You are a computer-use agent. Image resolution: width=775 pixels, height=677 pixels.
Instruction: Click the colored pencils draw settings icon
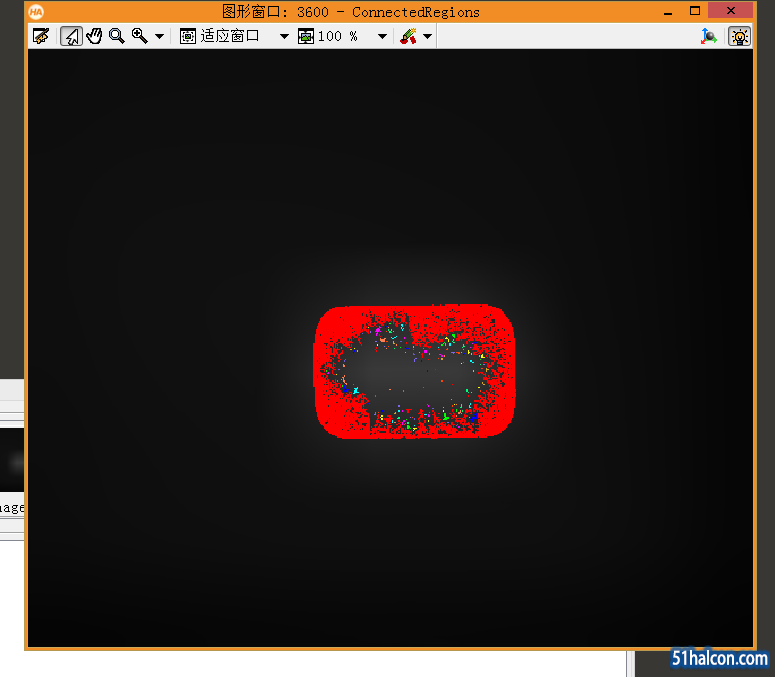click(x=408, y=36)
